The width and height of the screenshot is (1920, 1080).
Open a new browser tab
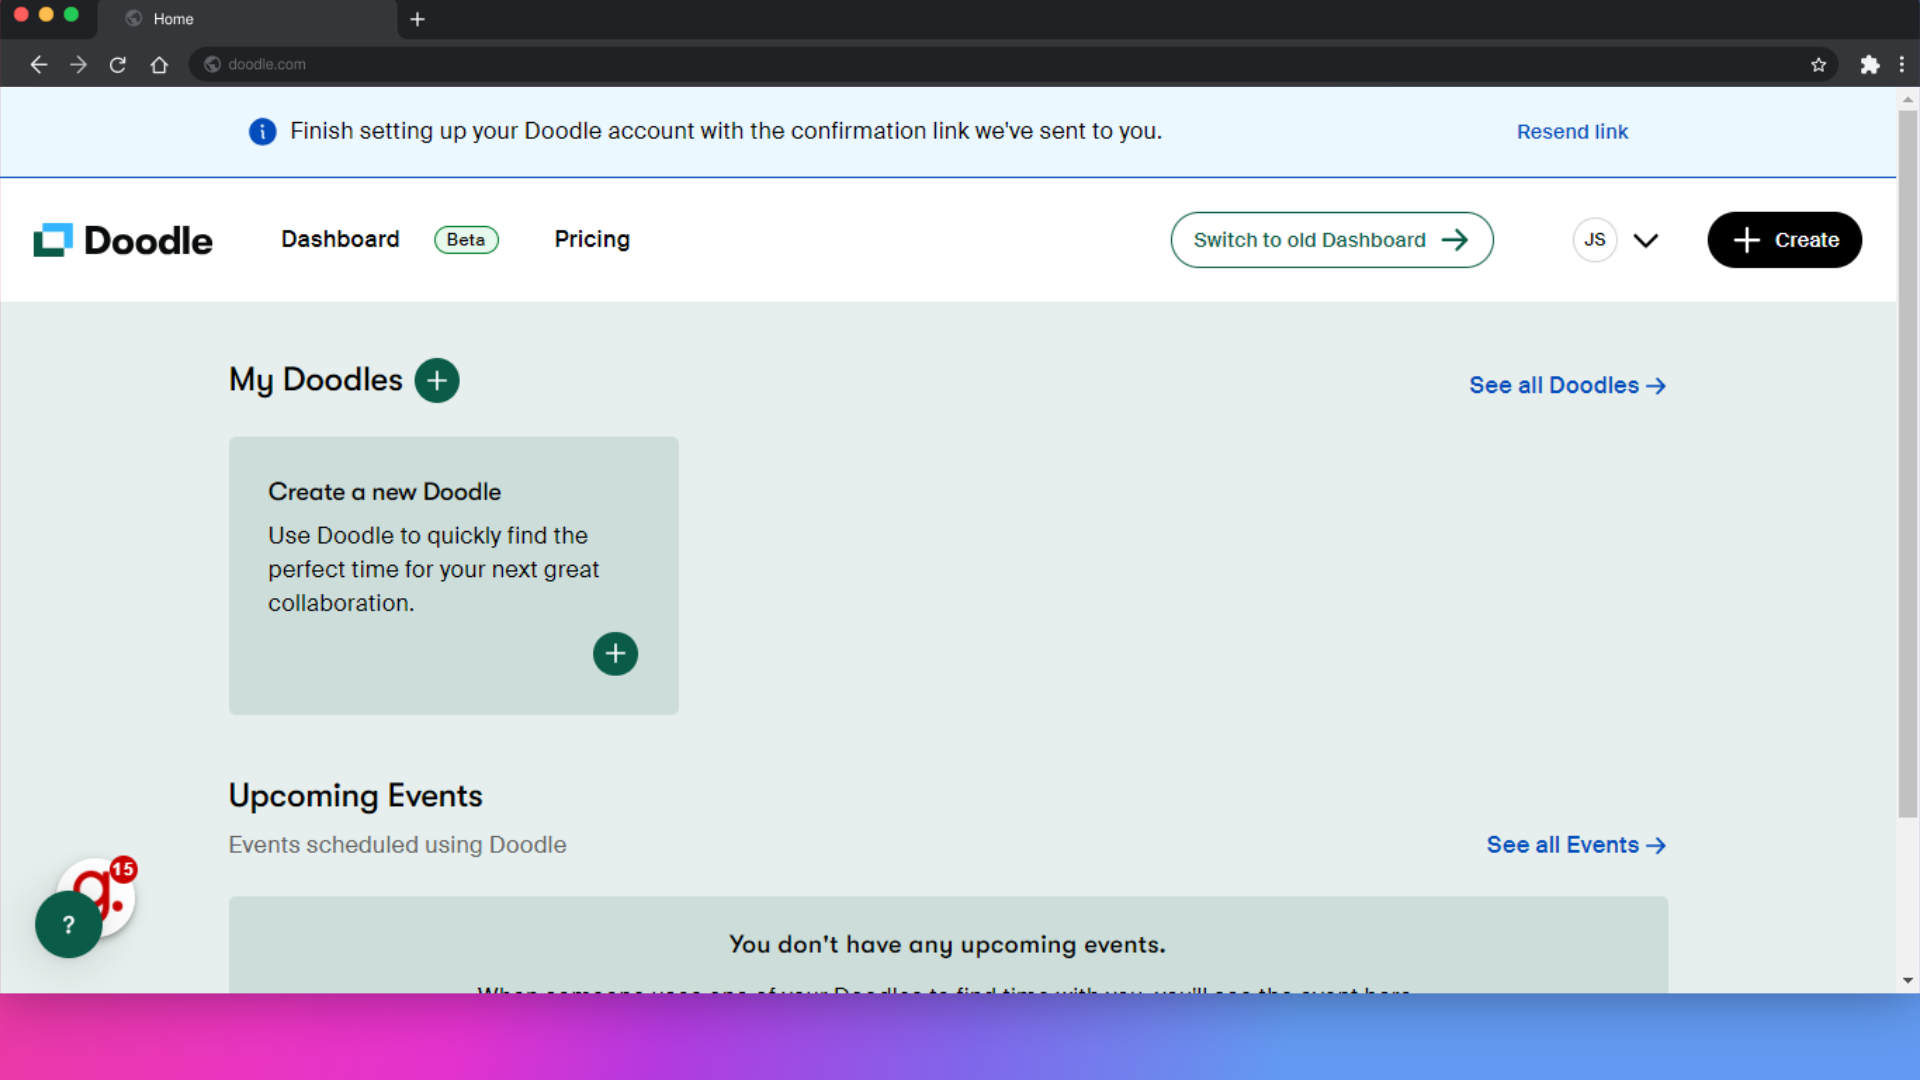tap(417, 19)
